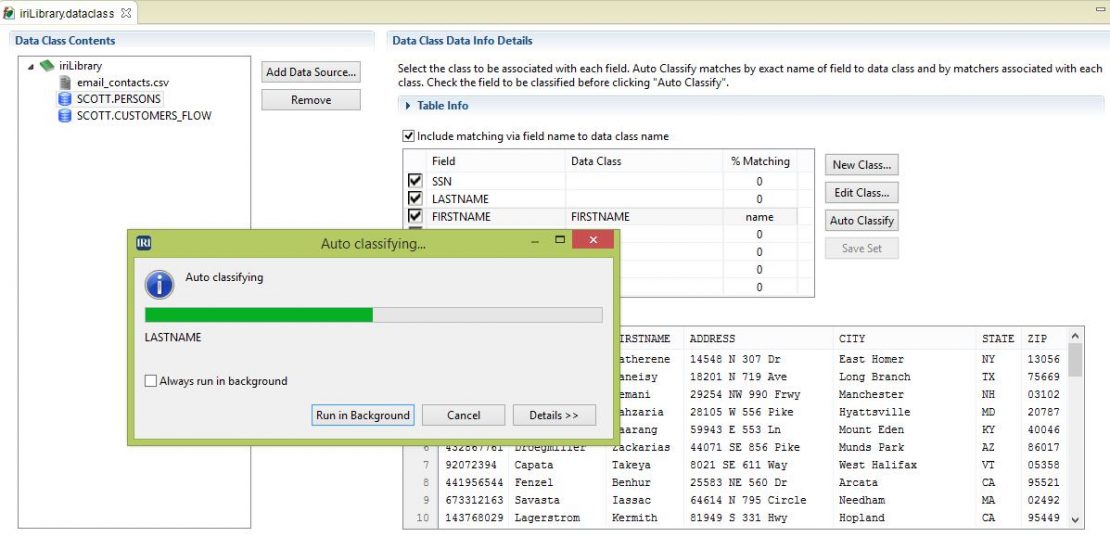The image size is (1110, 537).
Task: Click the % Matching column header
Action: tap(760, 161)
